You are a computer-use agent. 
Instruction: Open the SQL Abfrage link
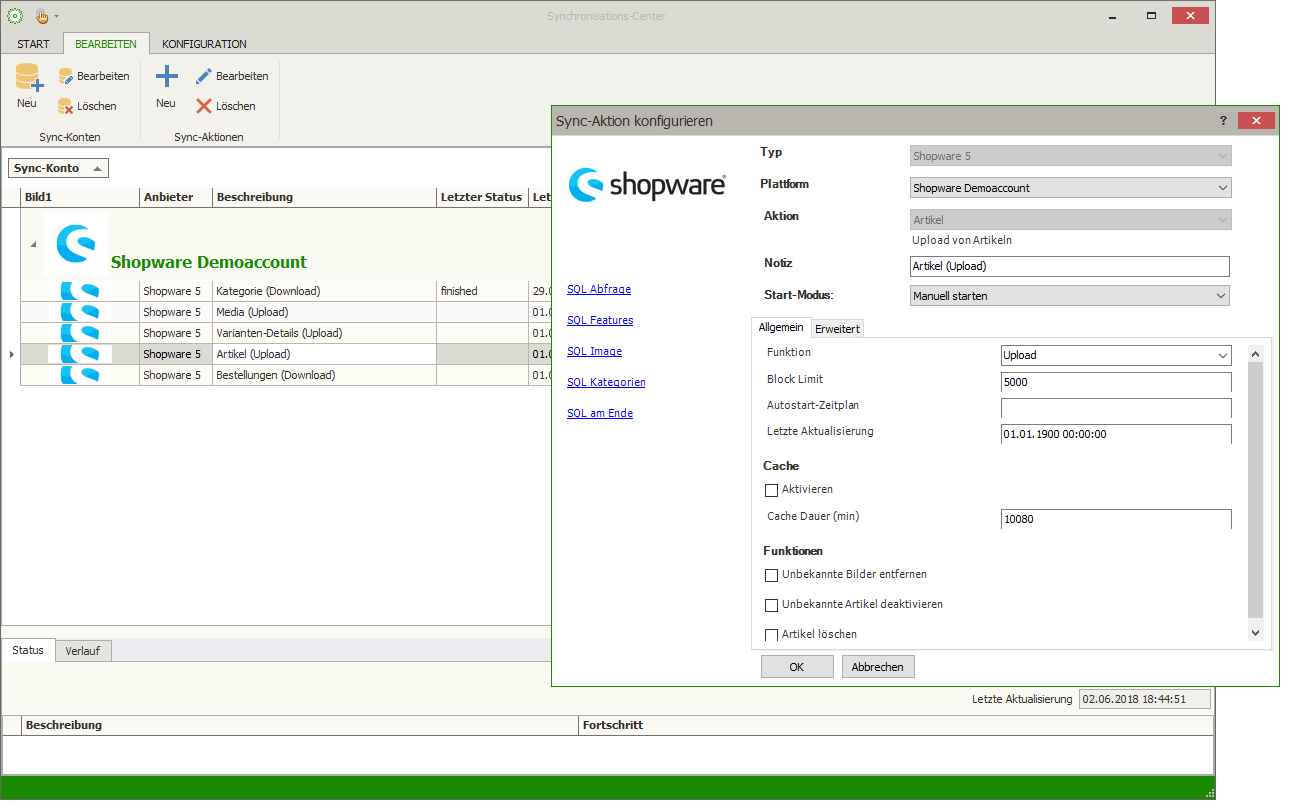pos(599,289)
